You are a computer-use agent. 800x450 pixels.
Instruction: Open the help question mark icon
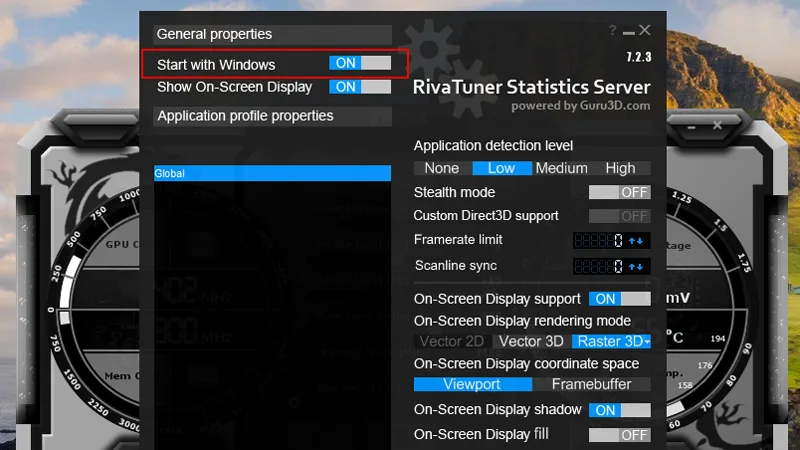coord(612,31)
